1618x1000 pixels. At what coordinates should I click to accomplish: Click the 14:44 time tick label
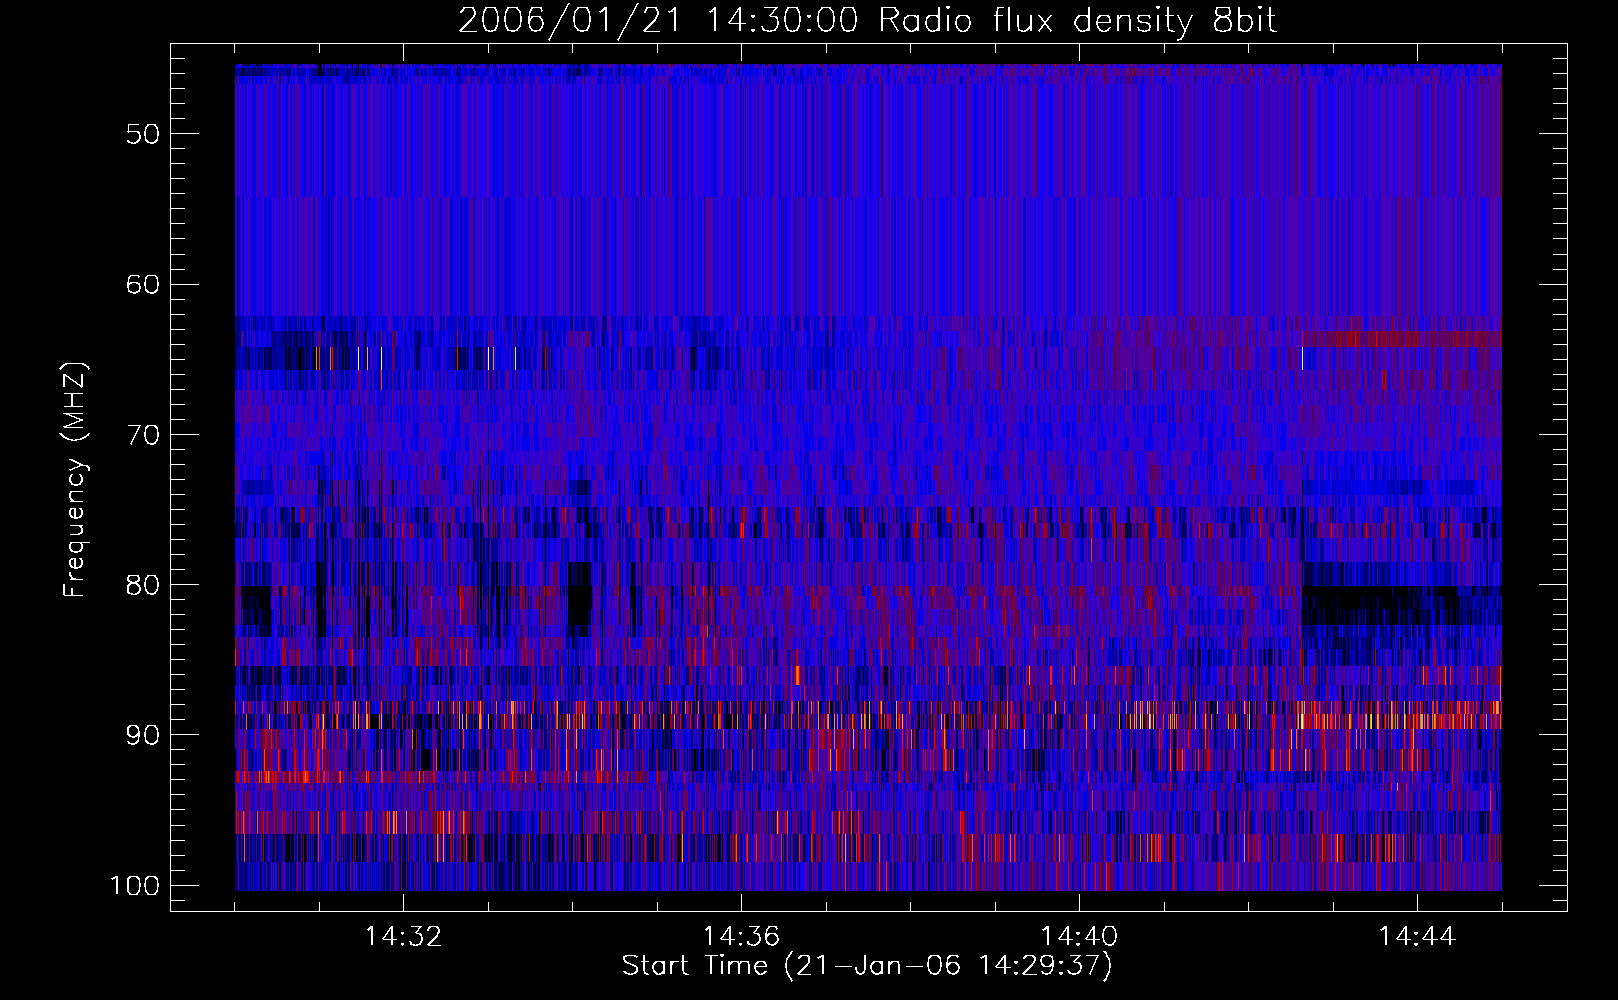click(x=1417, y=937)
